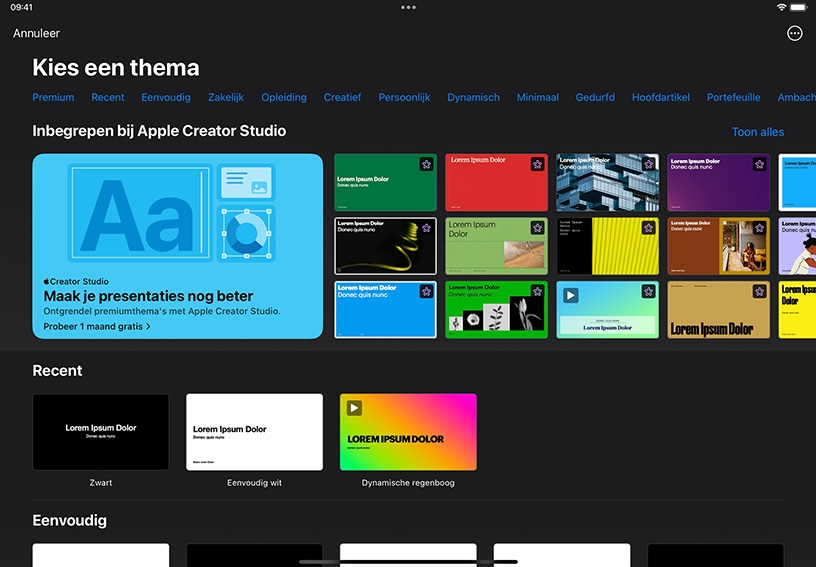Tap the play icon on the teal gradient theme
The height and width of the screenshot is (567, 816).
tap(570, 295)
